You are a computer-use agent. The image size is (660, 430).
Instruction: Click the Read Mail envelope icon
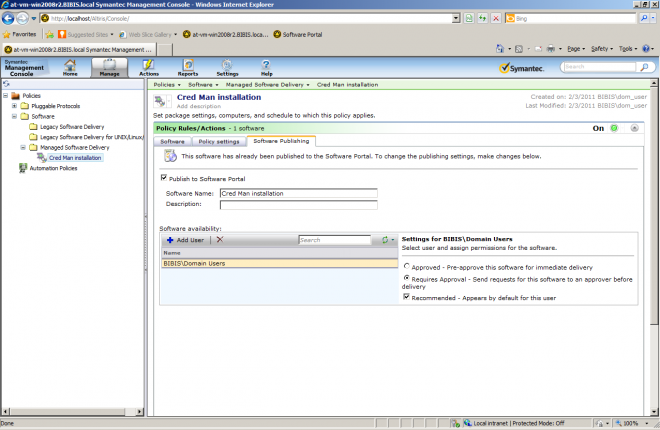[x=538, y=49]
